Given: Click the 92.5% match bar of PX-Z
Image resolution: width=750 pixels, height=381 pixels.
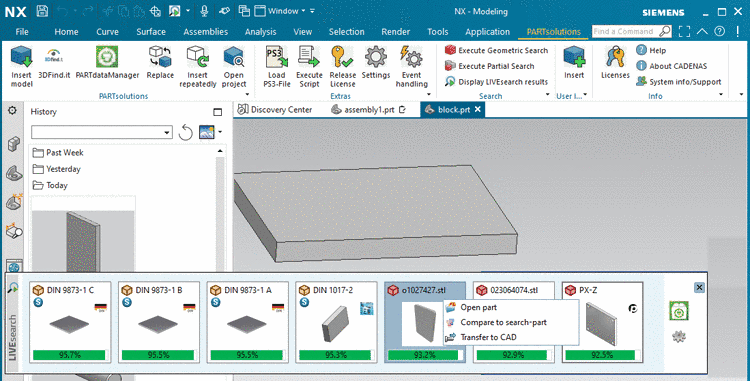Looking at the screenshot, I should [602, 355].
